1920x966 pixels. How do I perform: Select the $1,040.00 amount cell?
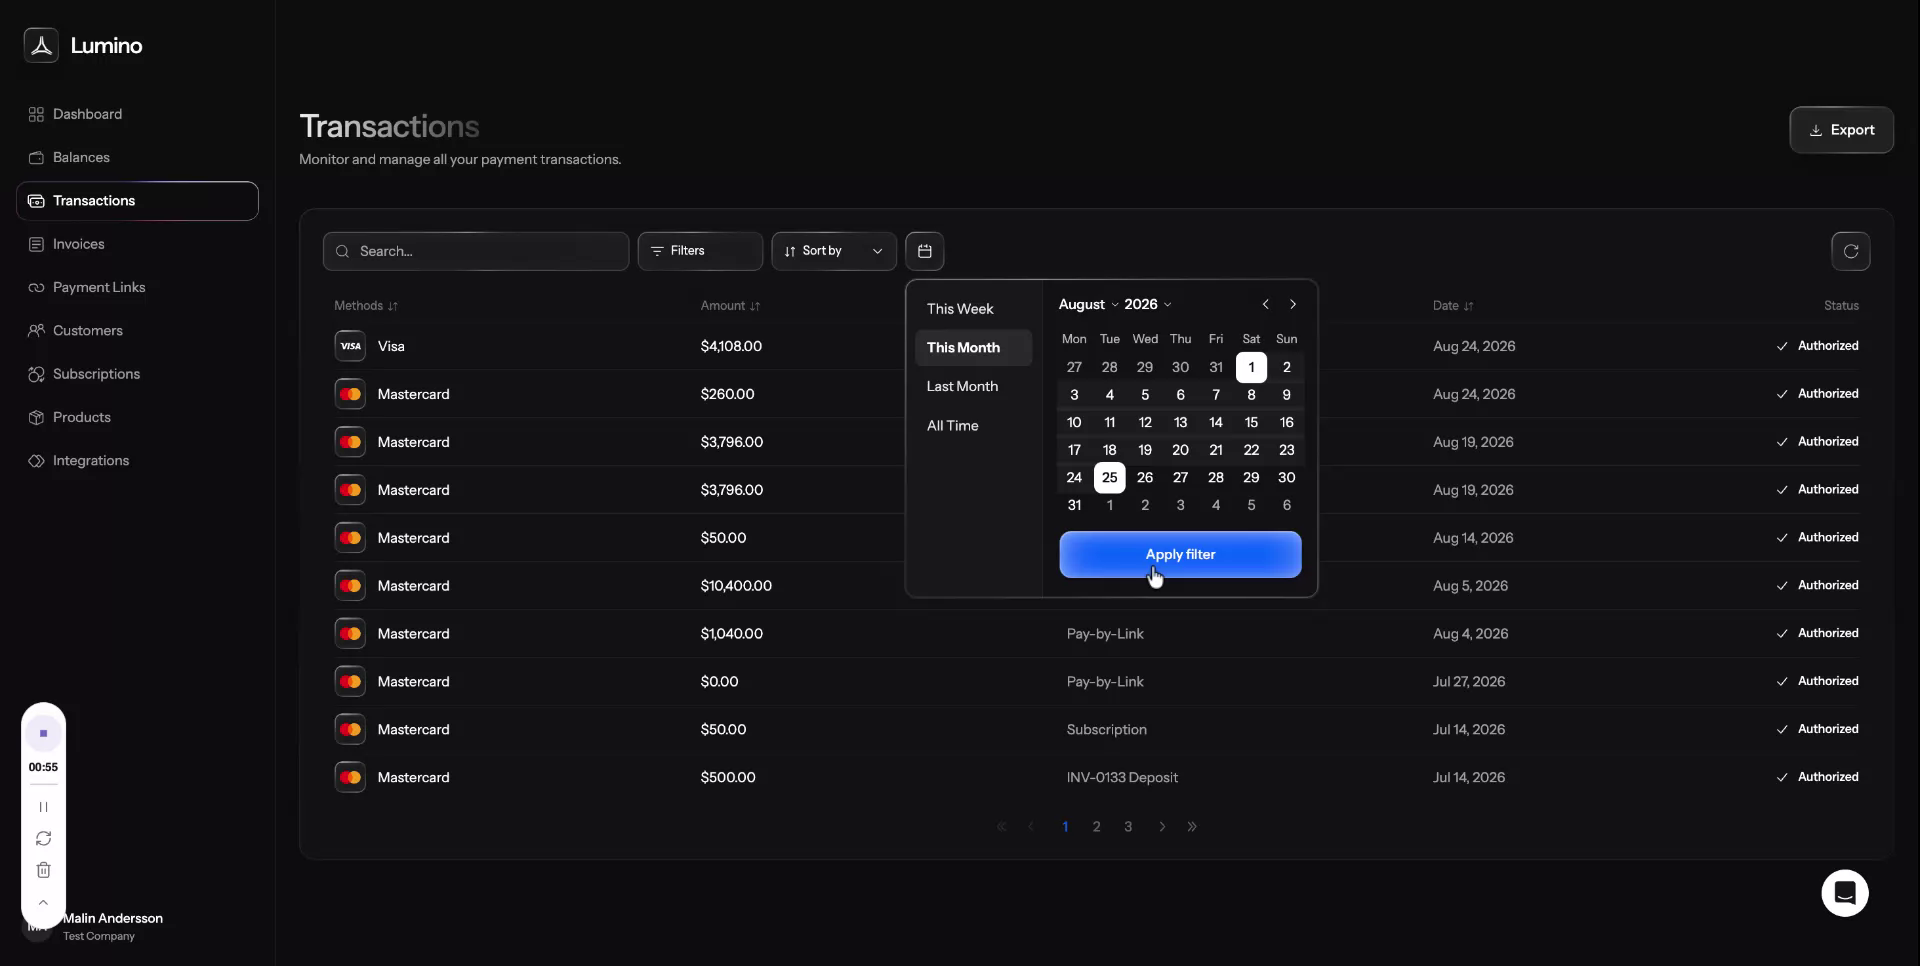click(731, 634)
